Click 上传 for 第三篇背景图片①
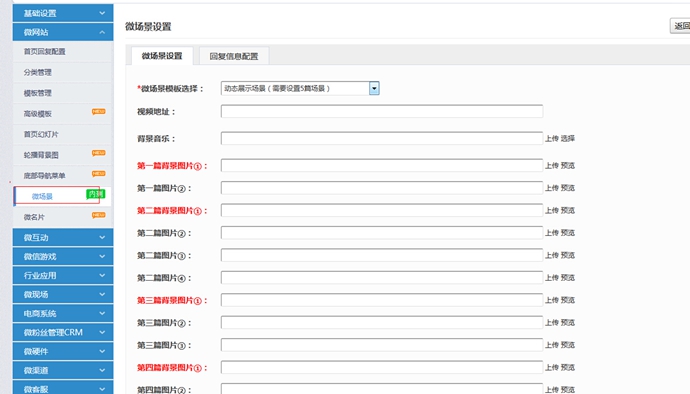690x394 pixels. point(552,300)
